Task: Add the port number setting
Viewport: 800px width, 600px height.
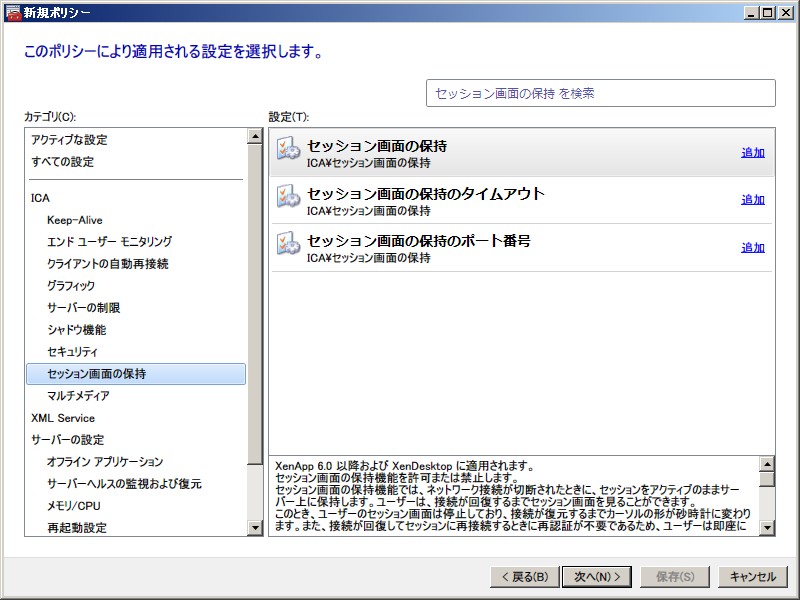Action: (752, 248)
